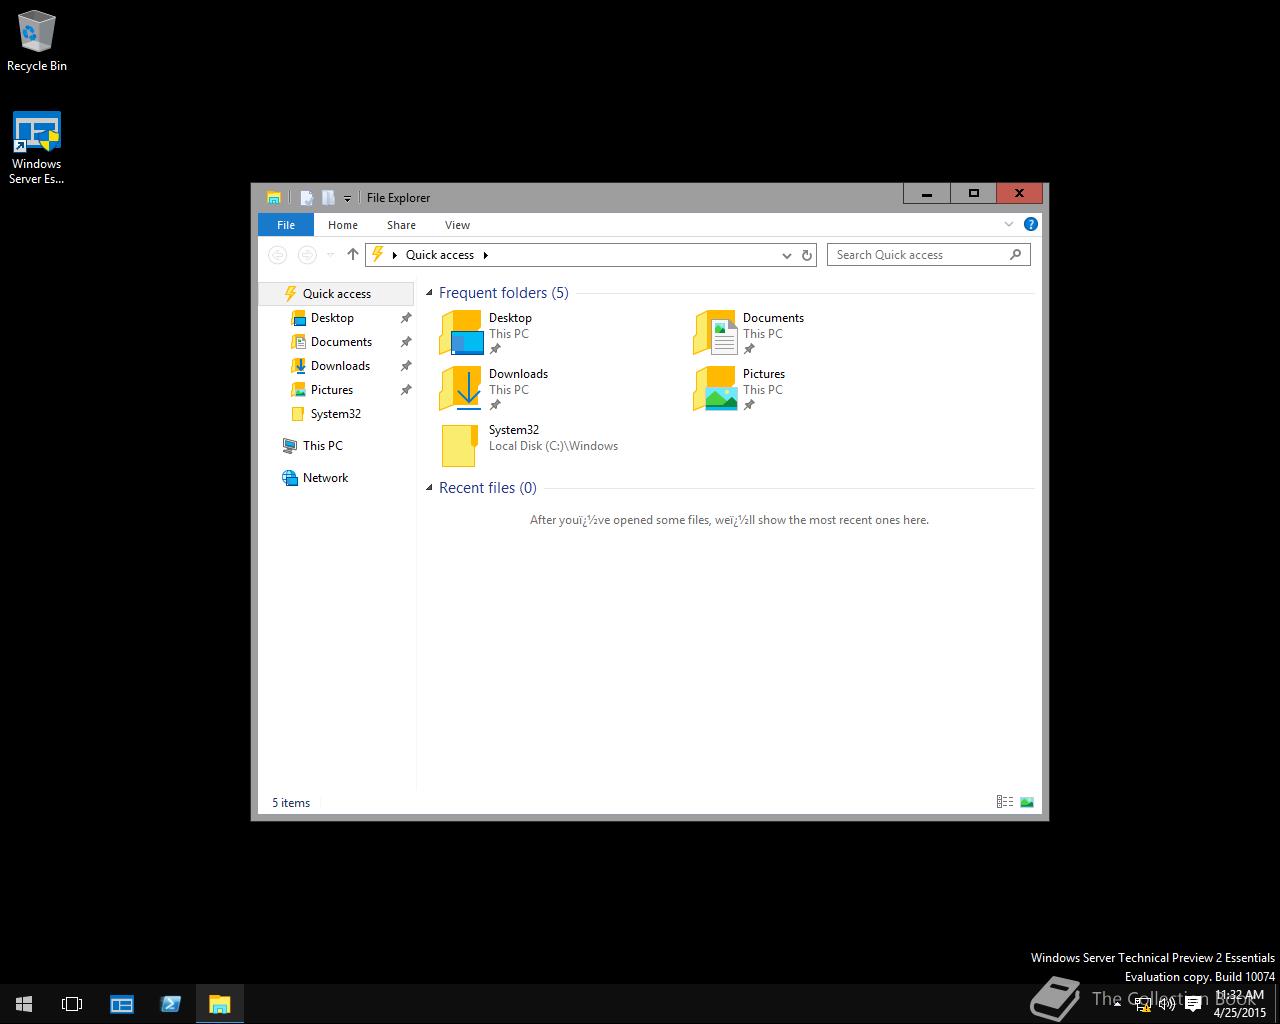Switch to the Home ribbon tab

click(x=343, y=225)
